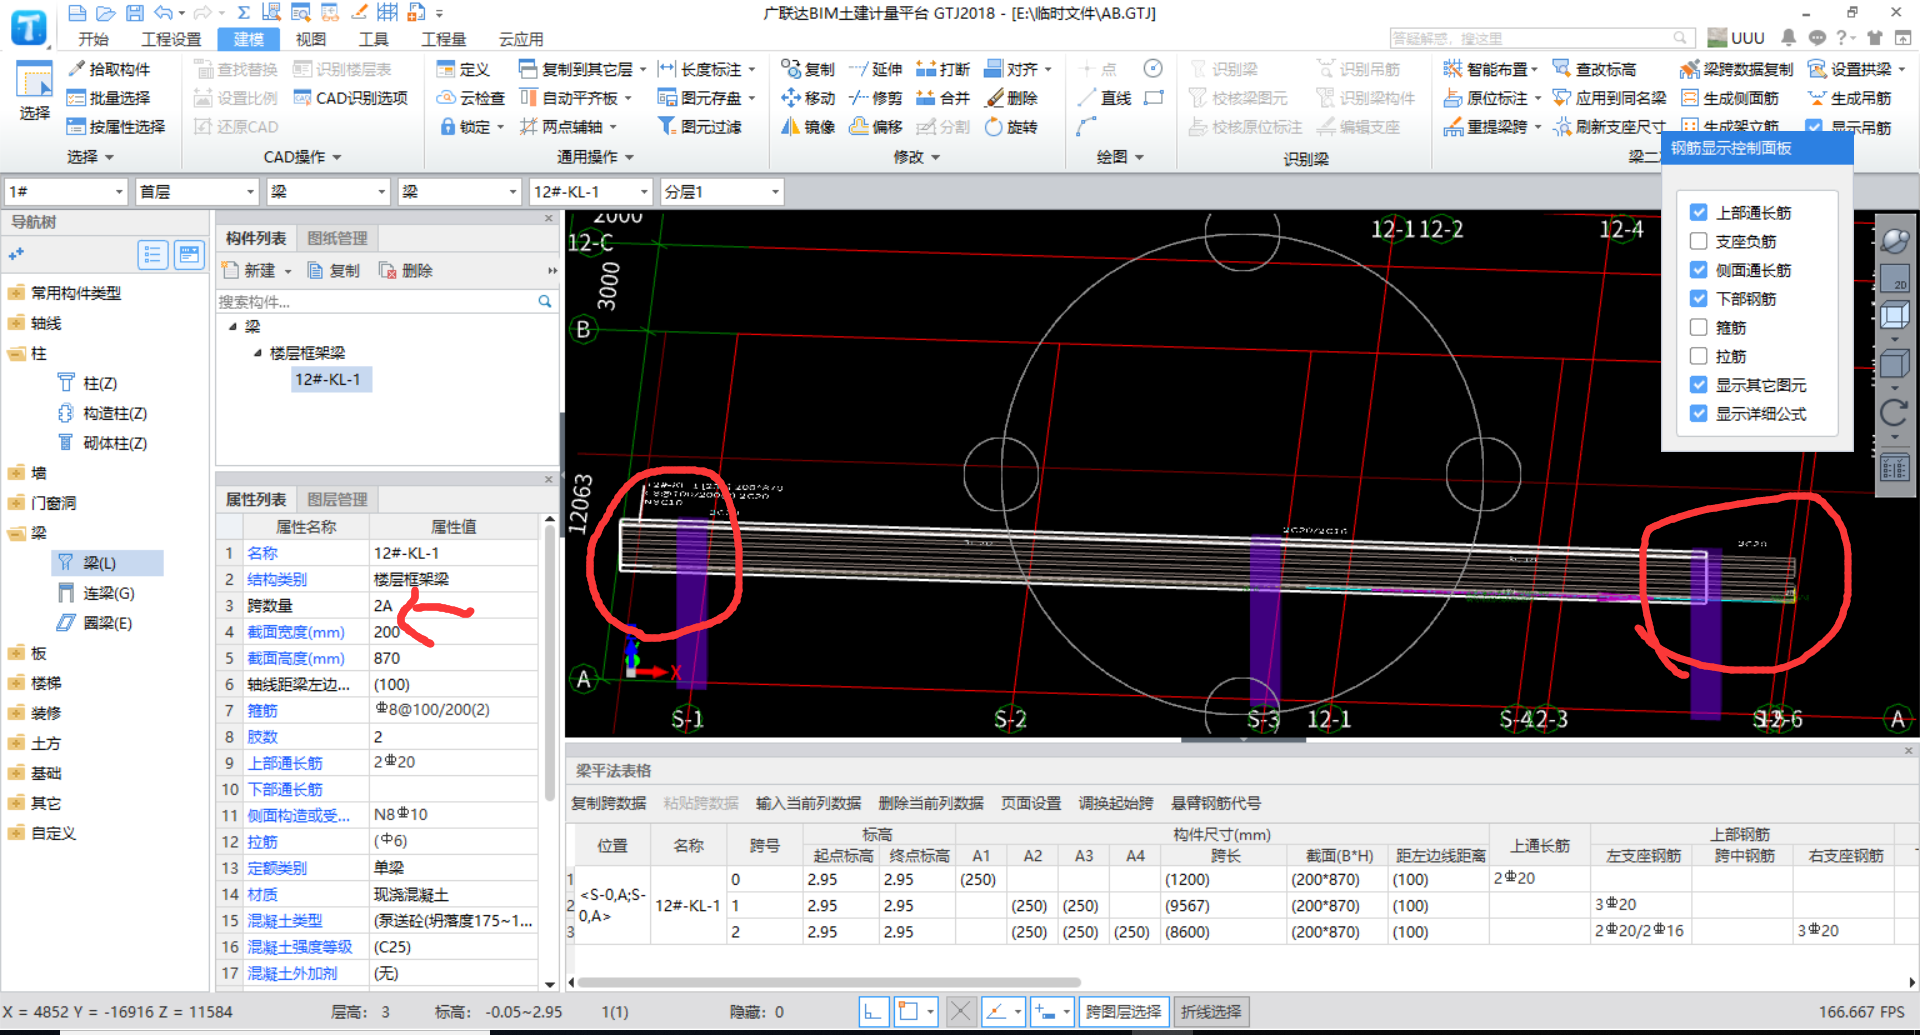This screenshot has height=1035, width=1920.
Task: Open the 工程量 ribbon tab
Action: click(x=443, y=39)
